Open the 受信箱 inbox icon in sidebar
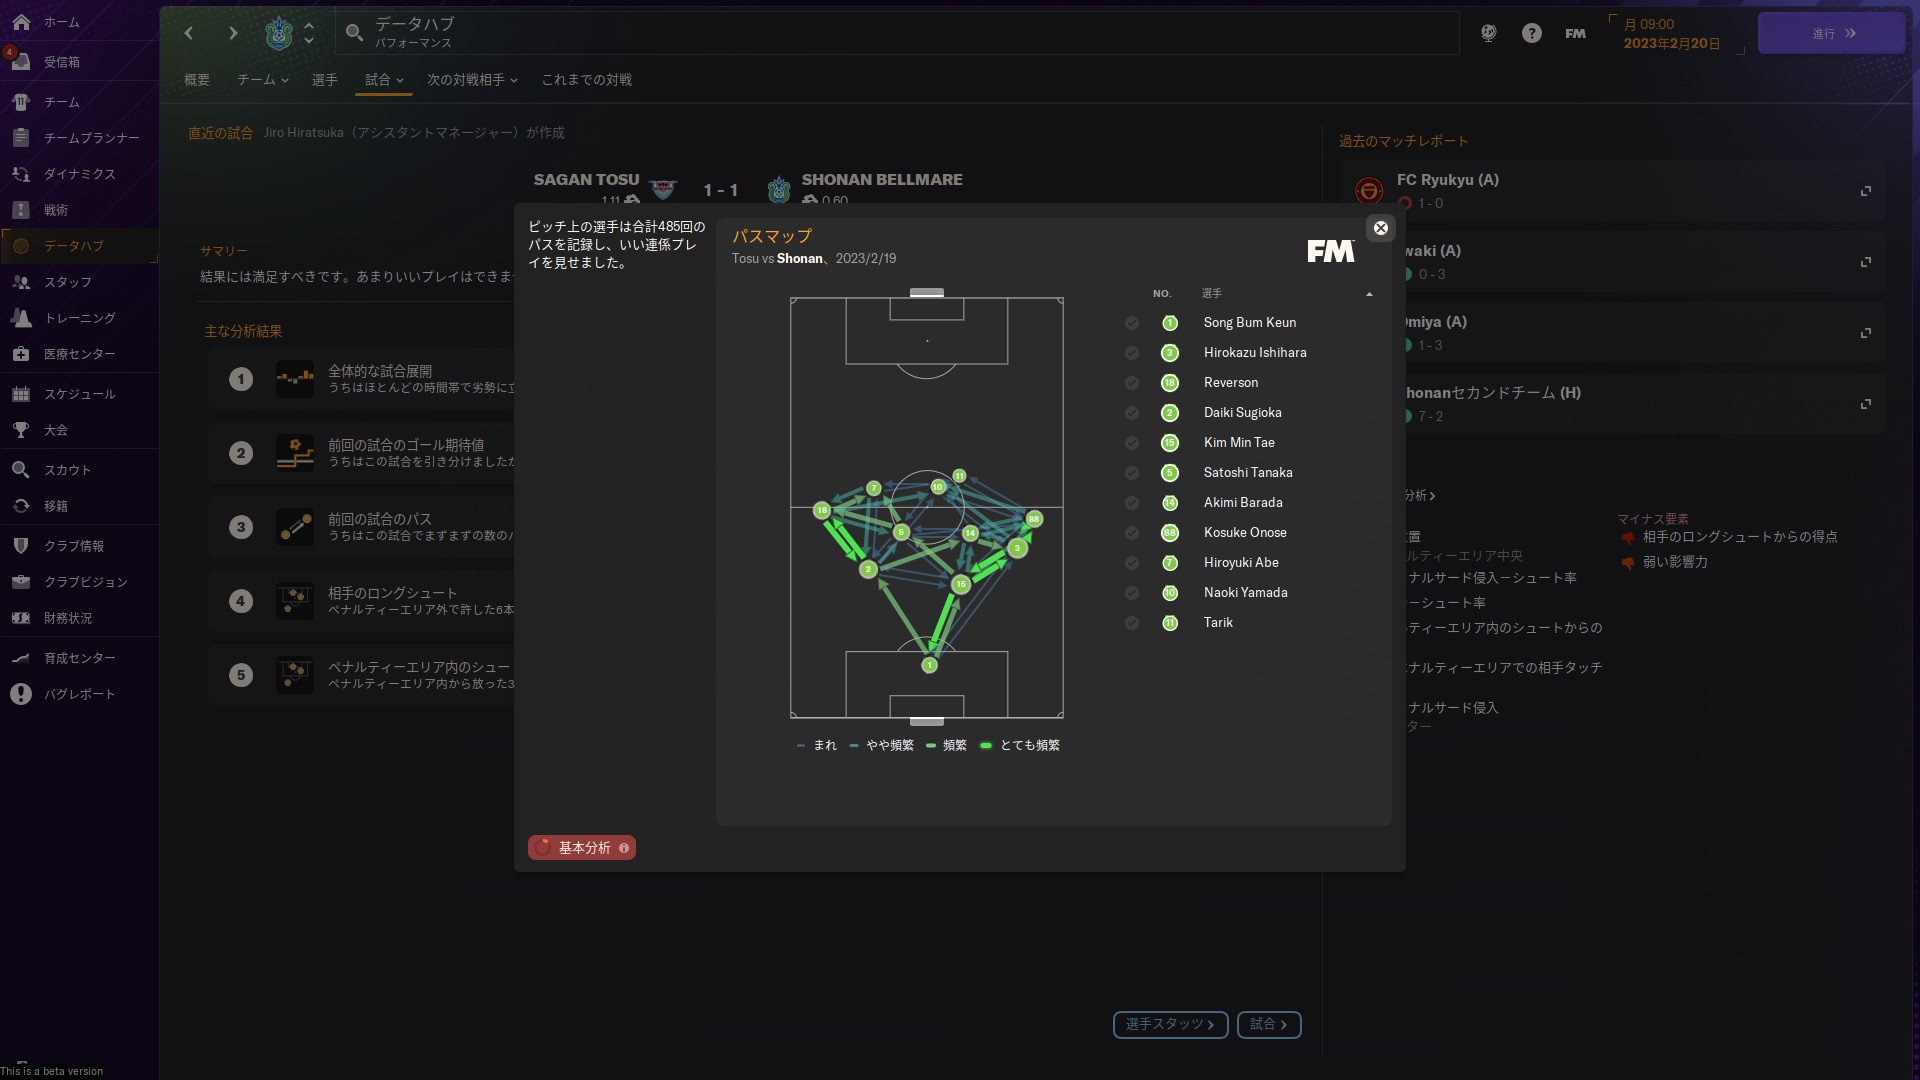This screenshot has width=1920, height=1080. point(21,61)
